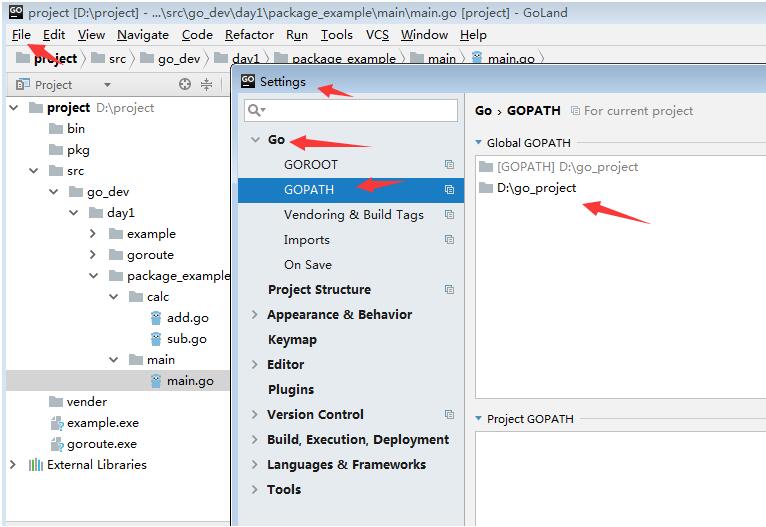The height and width of the screenshot is (527, 766).
Task: Collapse the calc folder node
Action: pyautogui.click(x=113, y=296)
